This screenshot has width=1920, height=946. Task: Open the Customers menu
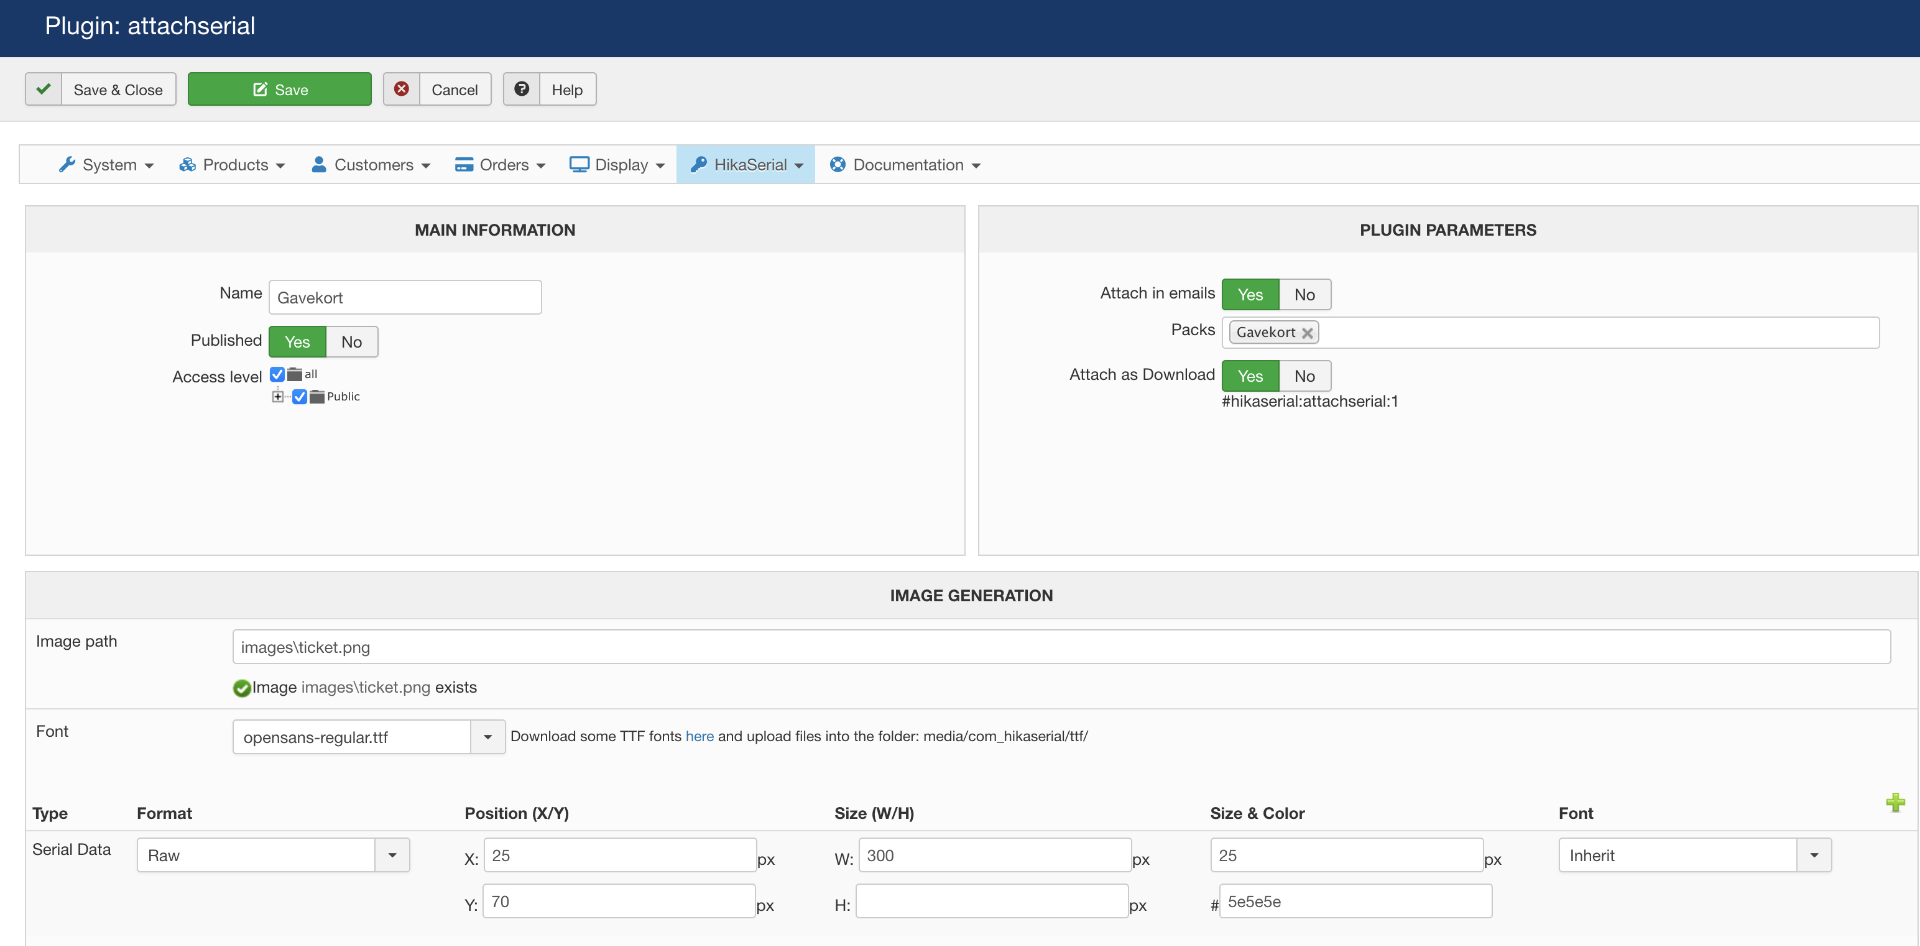point(371,164)
